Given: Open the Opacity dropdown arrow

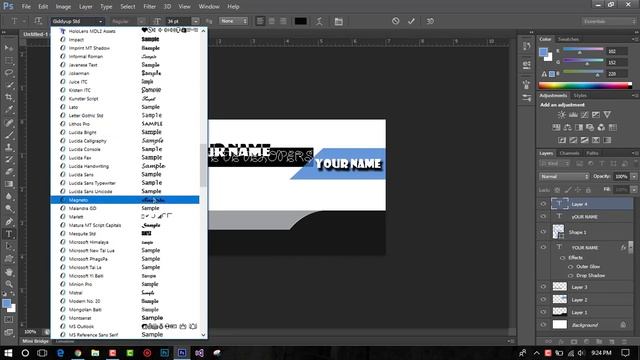Looking at the screenshot, I should pos(634,176).
